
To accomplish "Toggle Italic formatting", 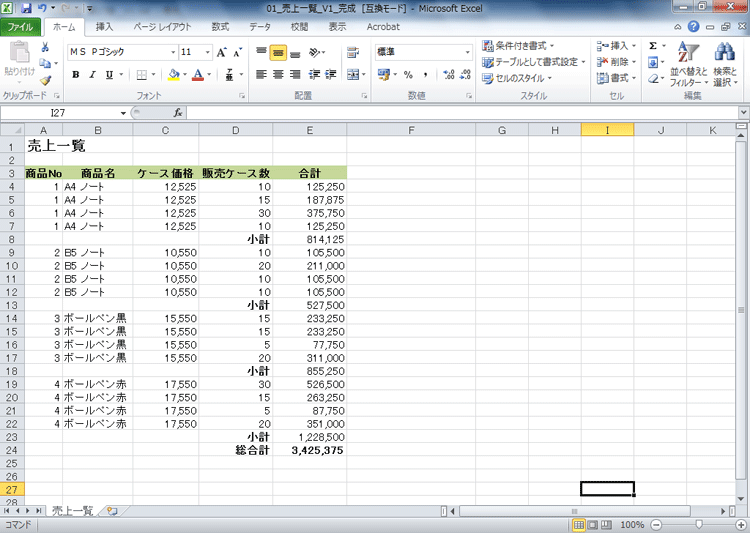I will click(93, 75).
